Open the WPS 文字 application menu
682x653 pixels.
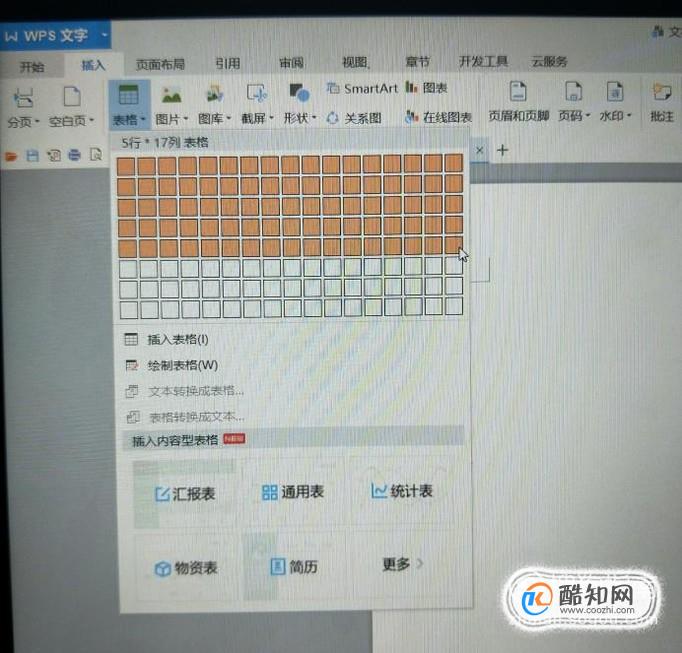pos(55,36)
